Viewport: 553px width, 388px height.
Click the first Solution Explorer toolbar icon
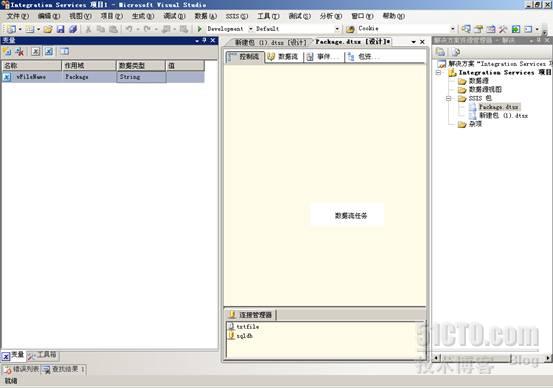pyautogui.click(x=440, y=52)
